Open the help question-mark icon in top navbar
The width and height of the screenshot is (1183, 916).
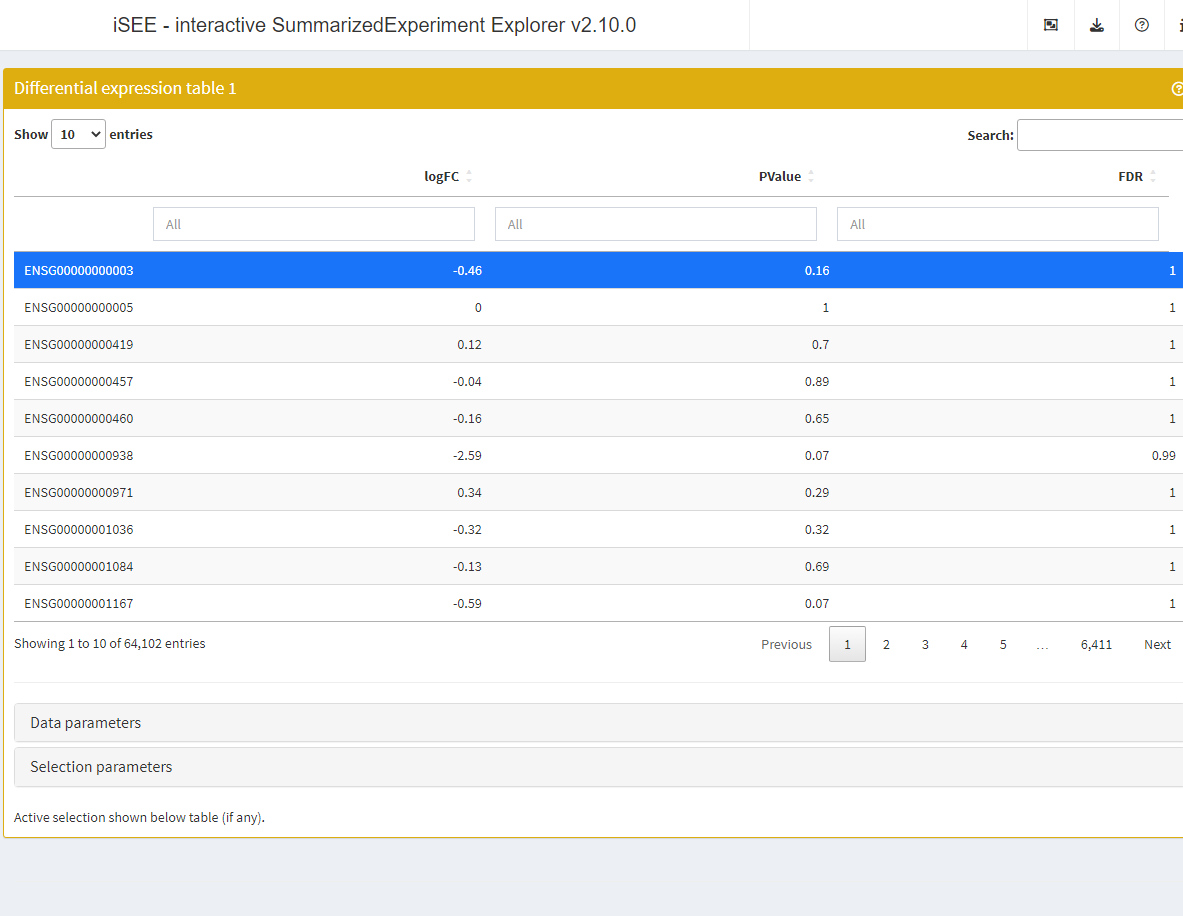1142,25
